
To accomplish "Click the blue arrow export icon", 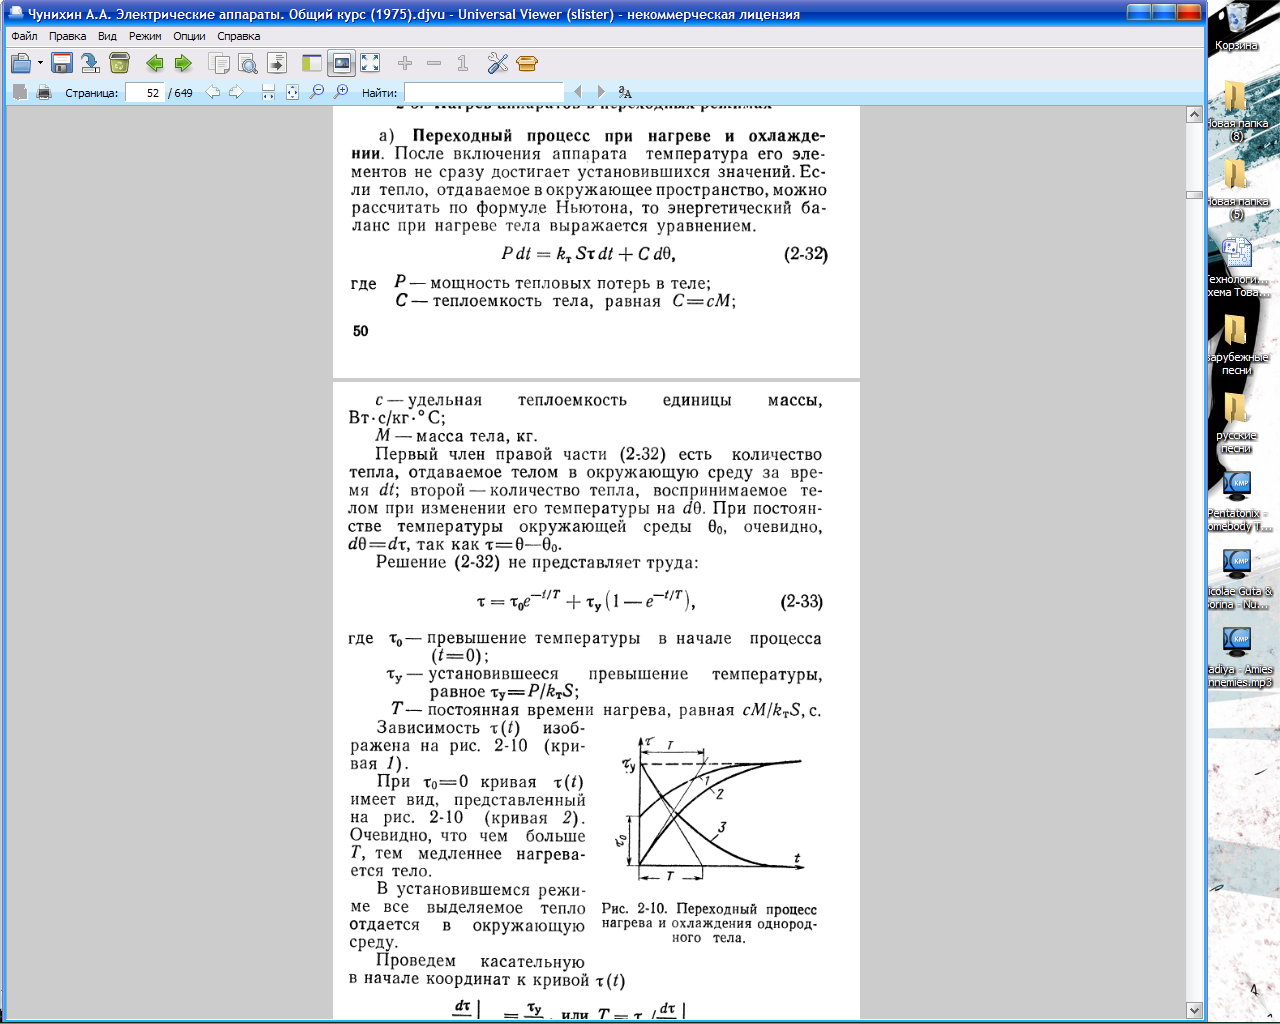I will [x=90, y=63].
